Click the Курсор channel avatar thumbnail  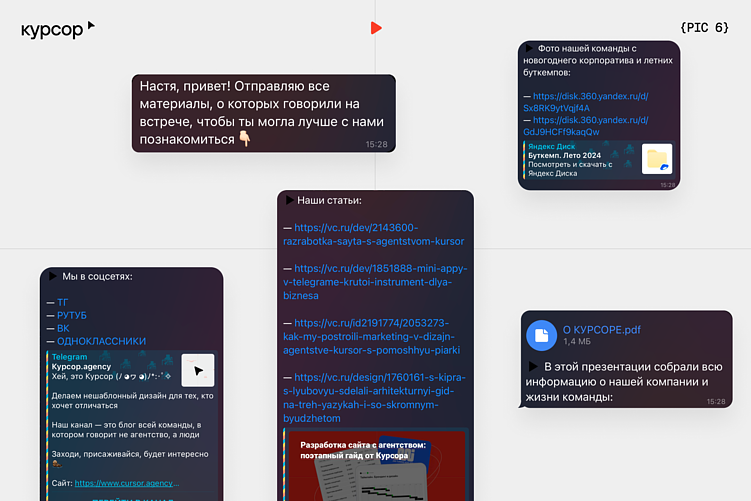click(198, 370)
